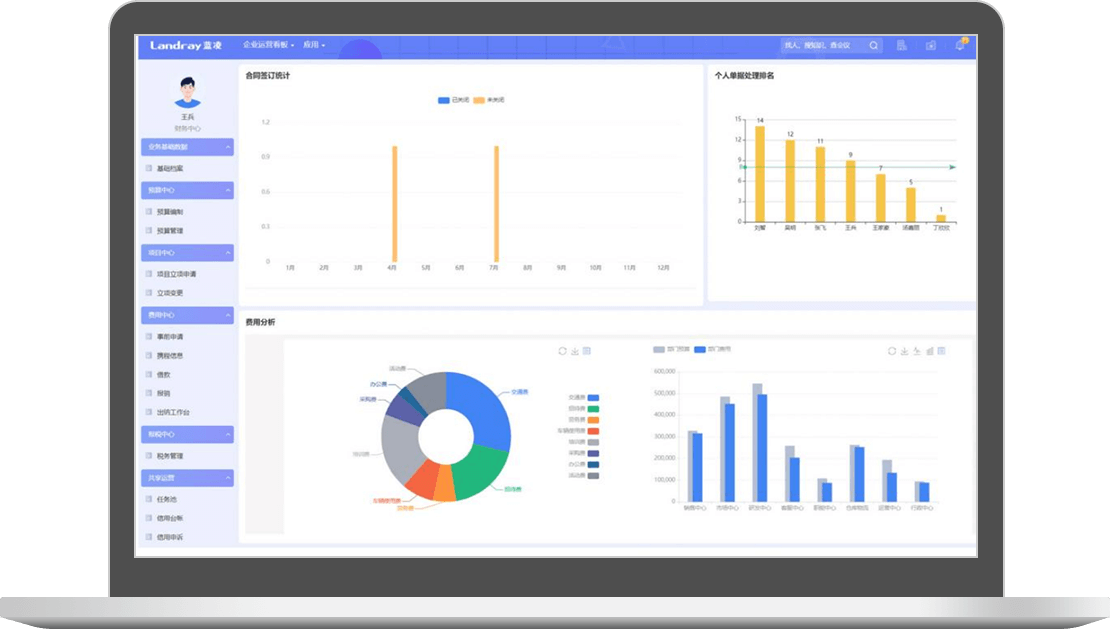Refresh the pie chart with restore icon

click(x=562, y=351)
